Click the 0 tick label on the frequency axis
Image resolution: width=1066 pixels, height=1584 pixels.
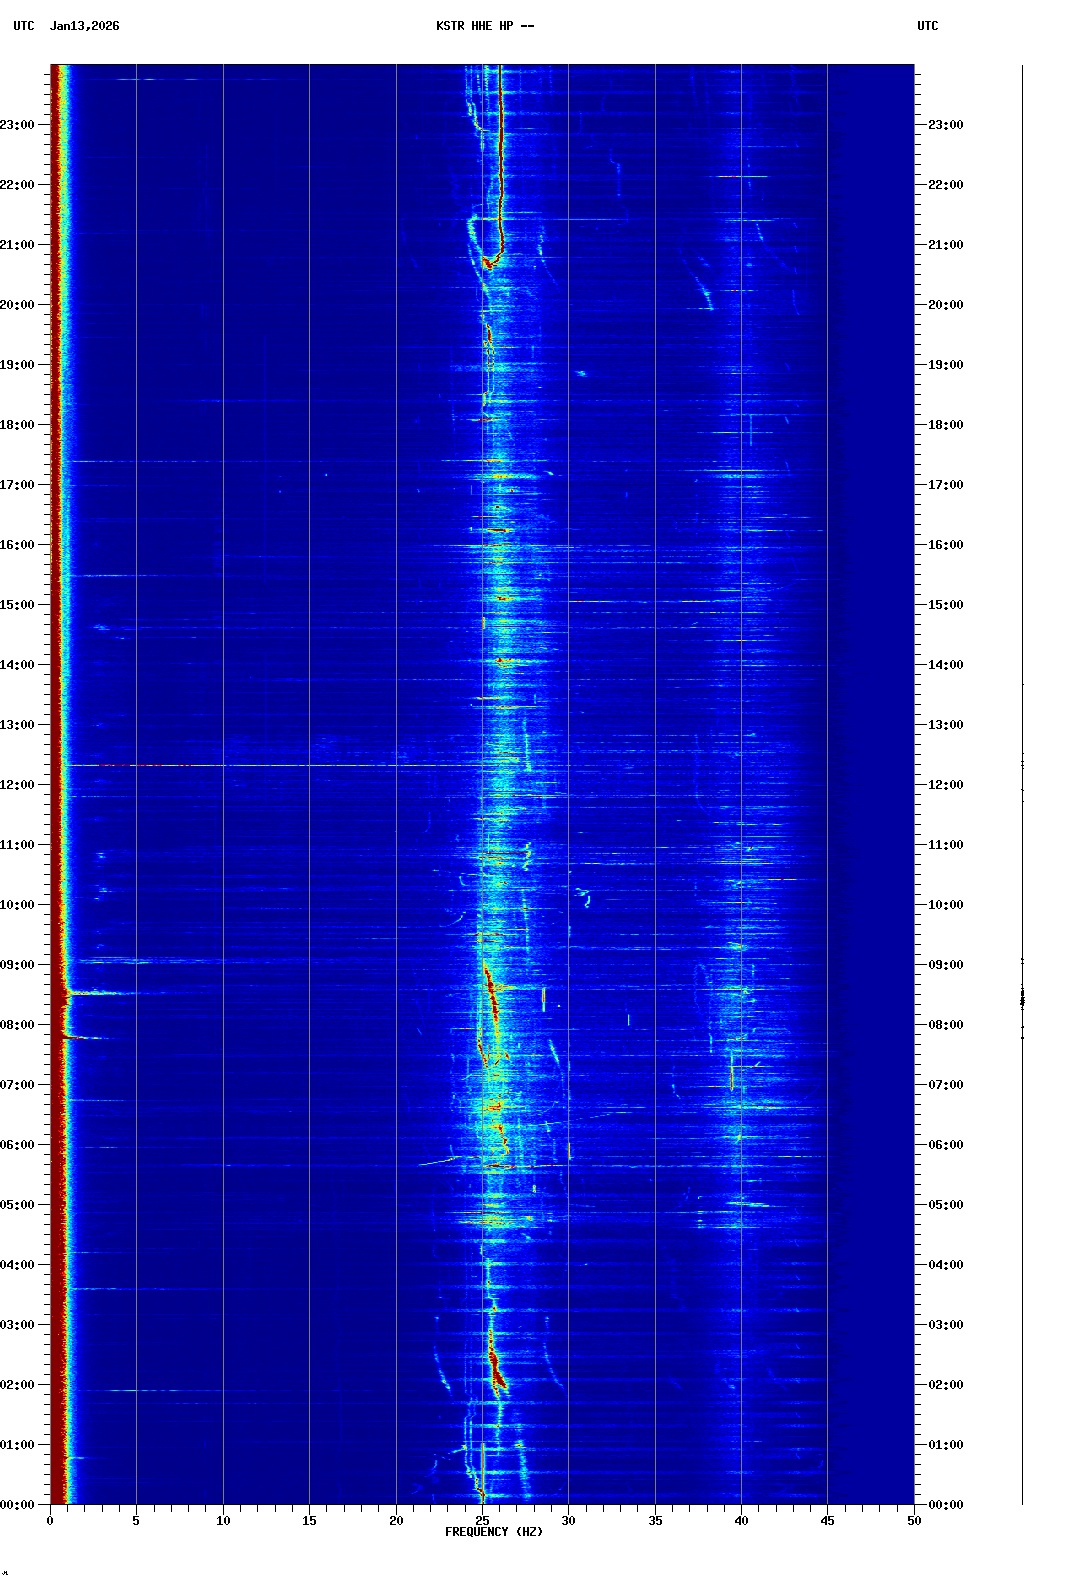(50, 1521)
